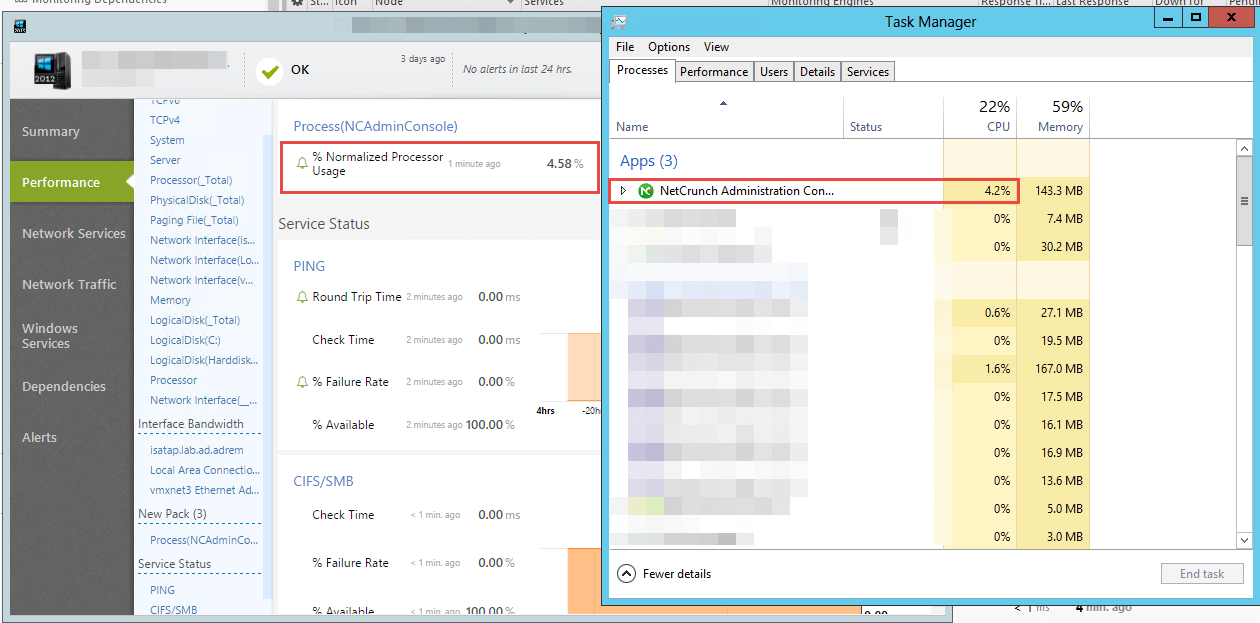The image size is (1260, 623).
Task: Select PING under Service Status list
Action: 162,590
